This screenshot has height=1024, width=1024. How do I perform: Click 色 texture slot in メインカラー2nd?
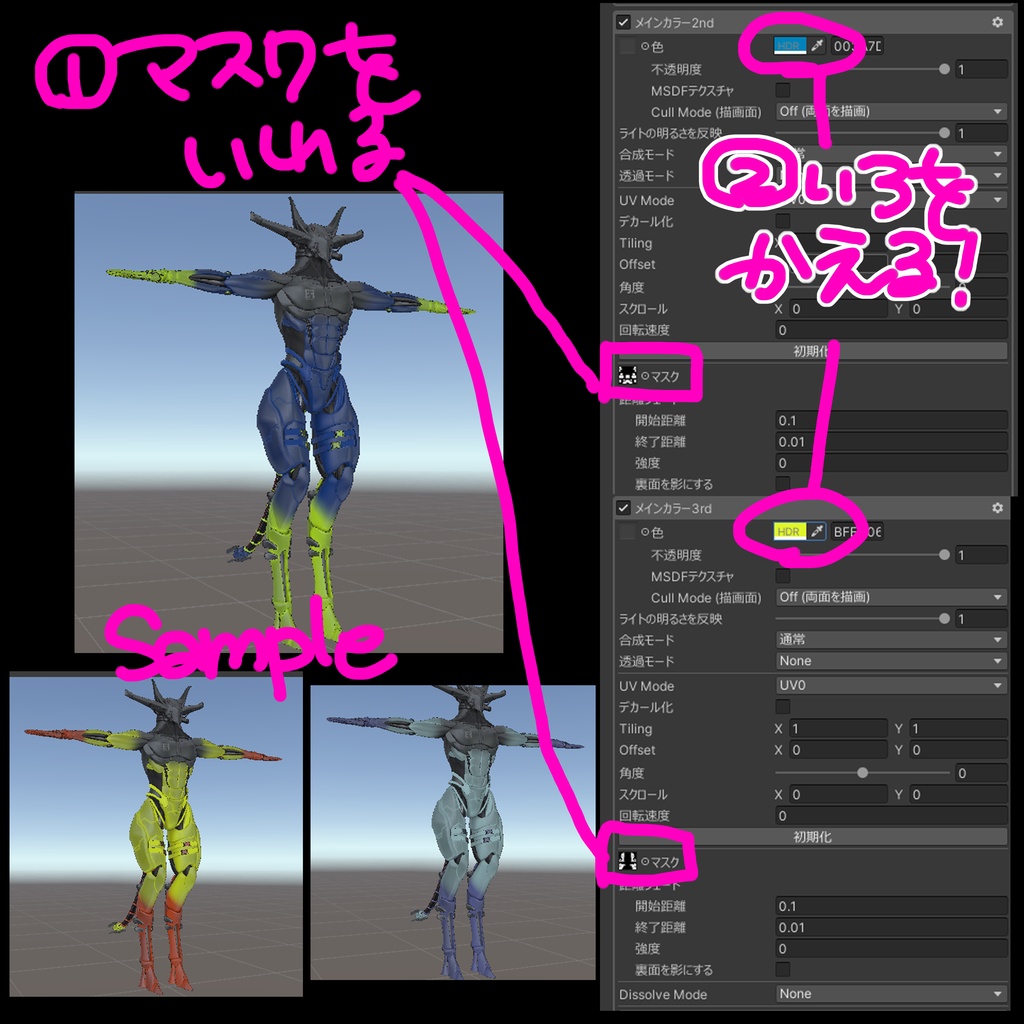pos(627,46)
